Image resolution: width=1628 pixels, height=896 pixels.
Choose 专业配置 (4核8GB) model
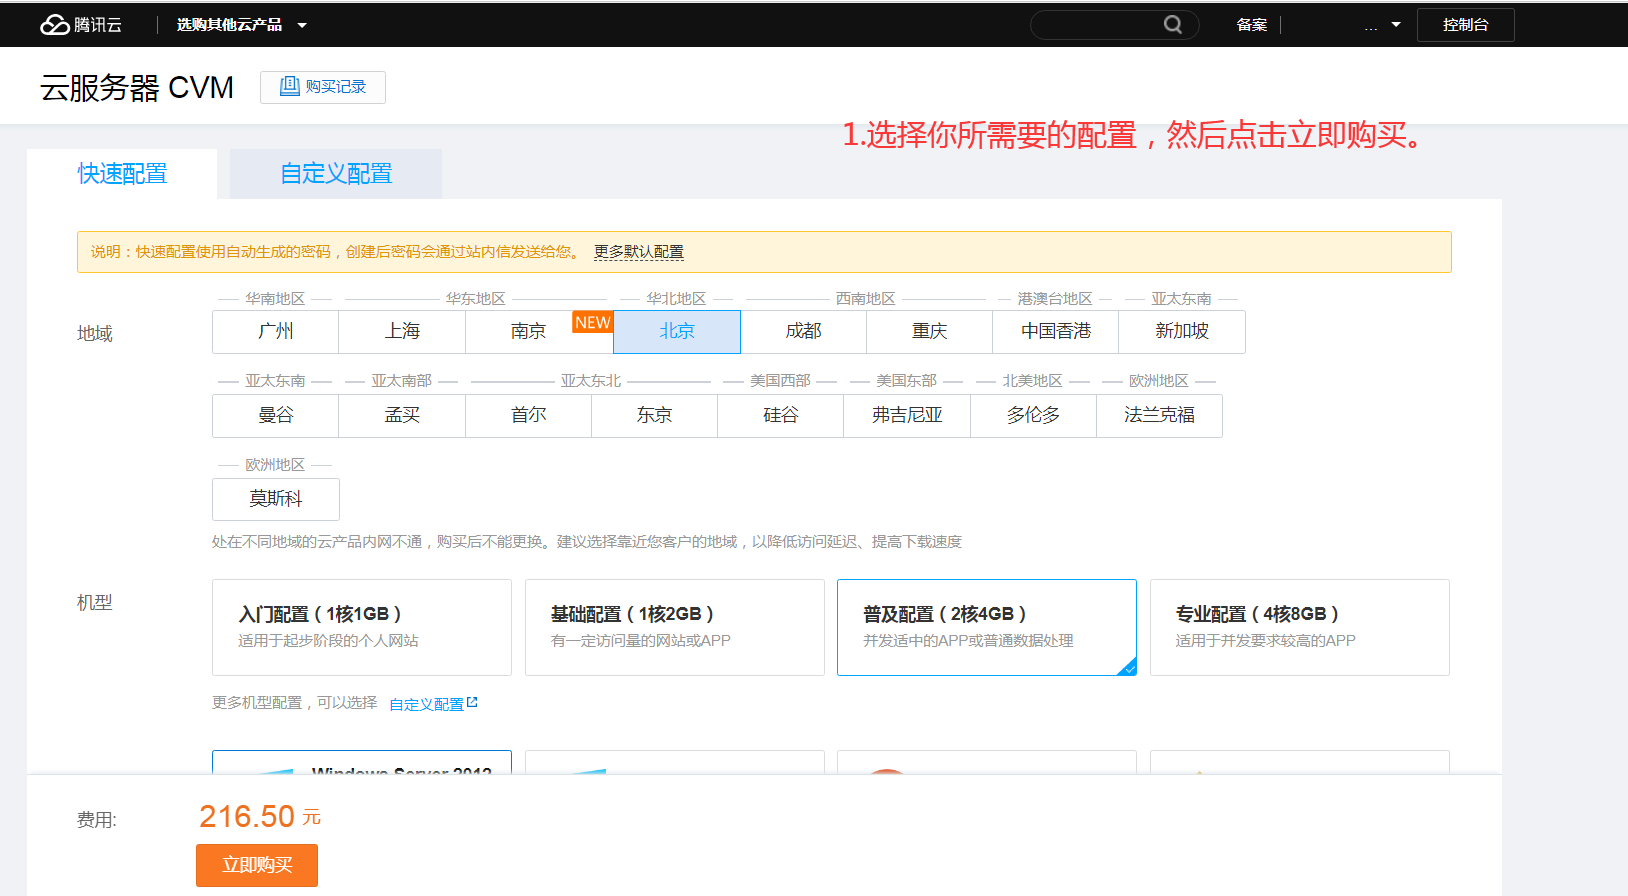(x=1300, y=627)
